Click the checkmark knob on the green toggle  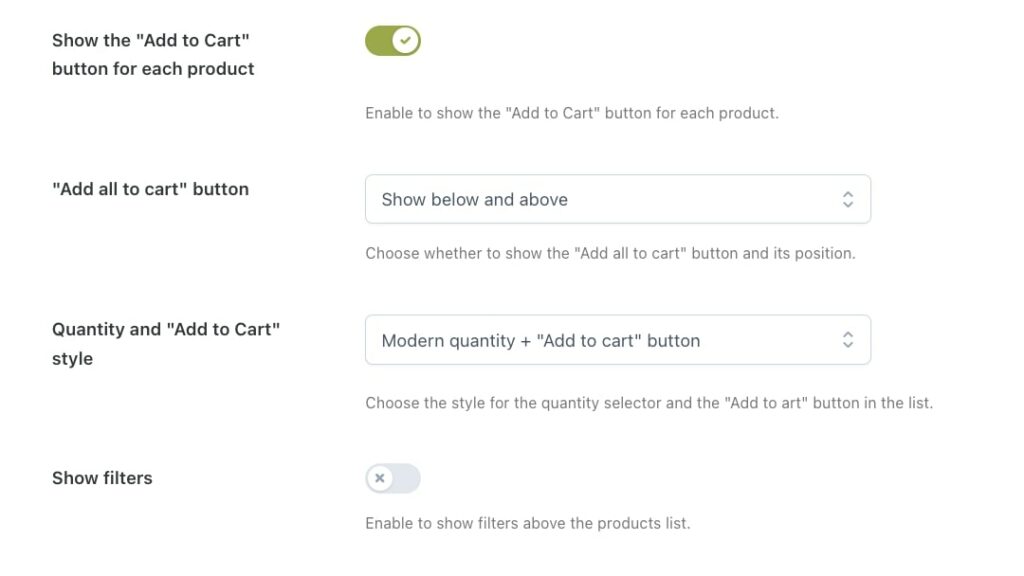pyautogui.click(x=406, y=41)
